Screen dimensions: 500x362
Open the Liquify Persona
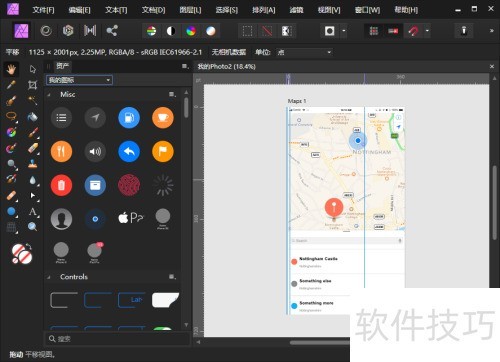46,31
